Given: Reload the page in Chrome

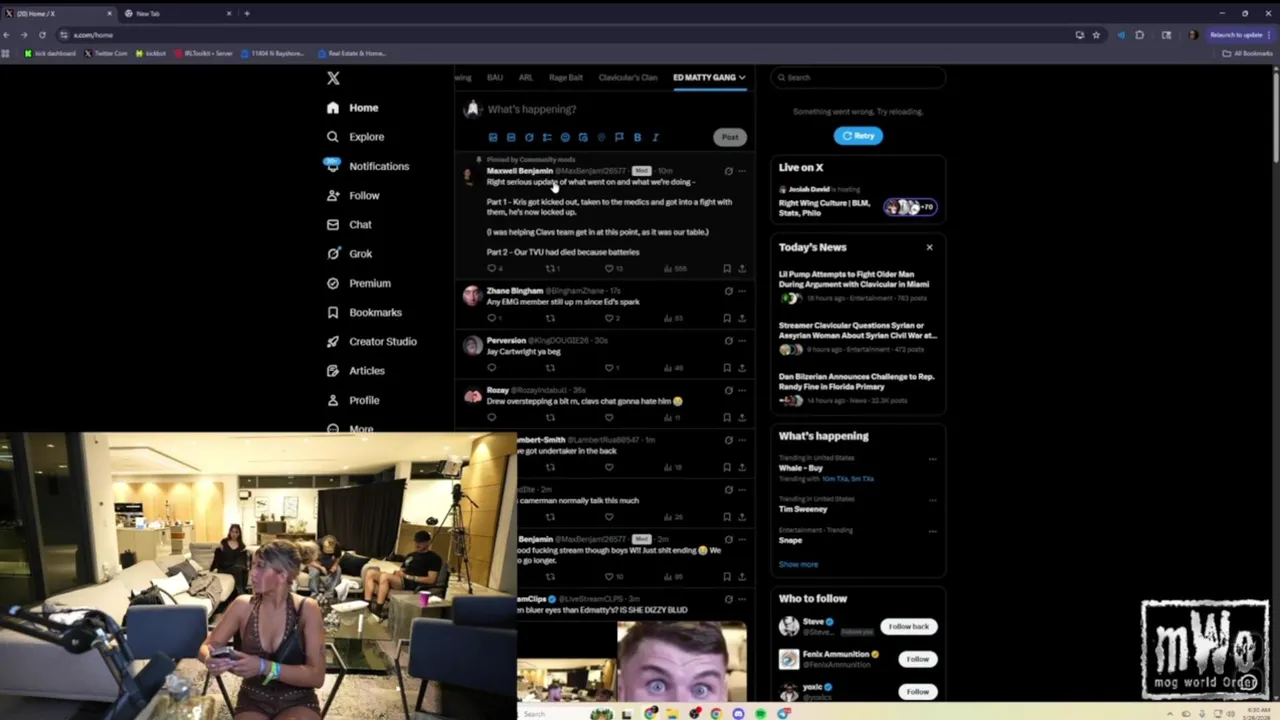Looking at the screenshot, I should tap(41, 35).
